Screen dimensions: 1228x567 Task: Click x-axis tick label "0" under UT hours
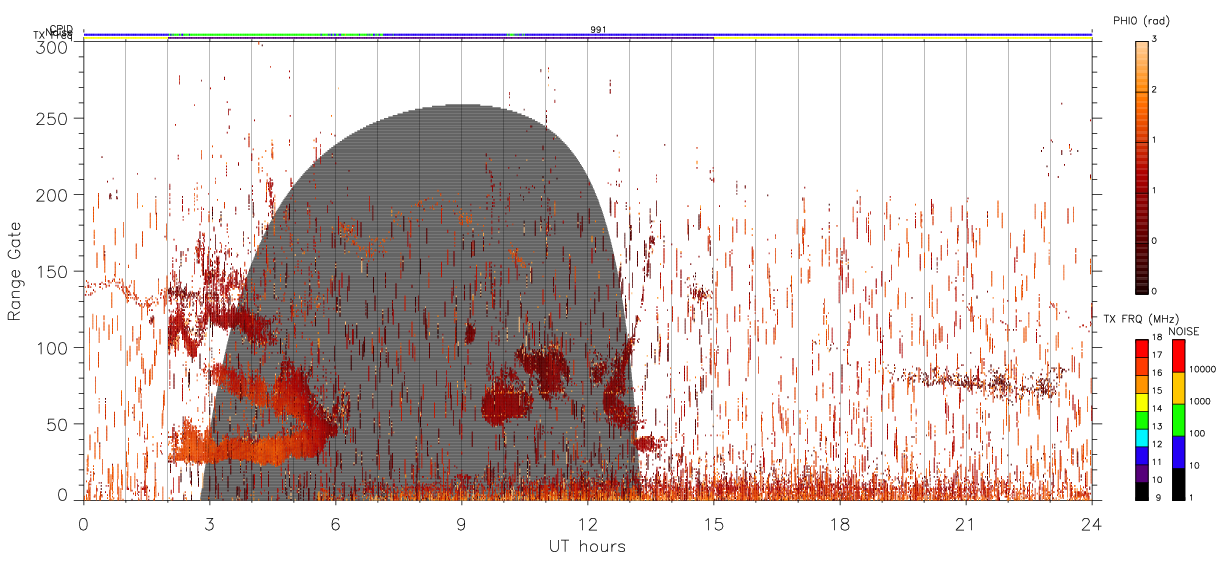(84, 524)
